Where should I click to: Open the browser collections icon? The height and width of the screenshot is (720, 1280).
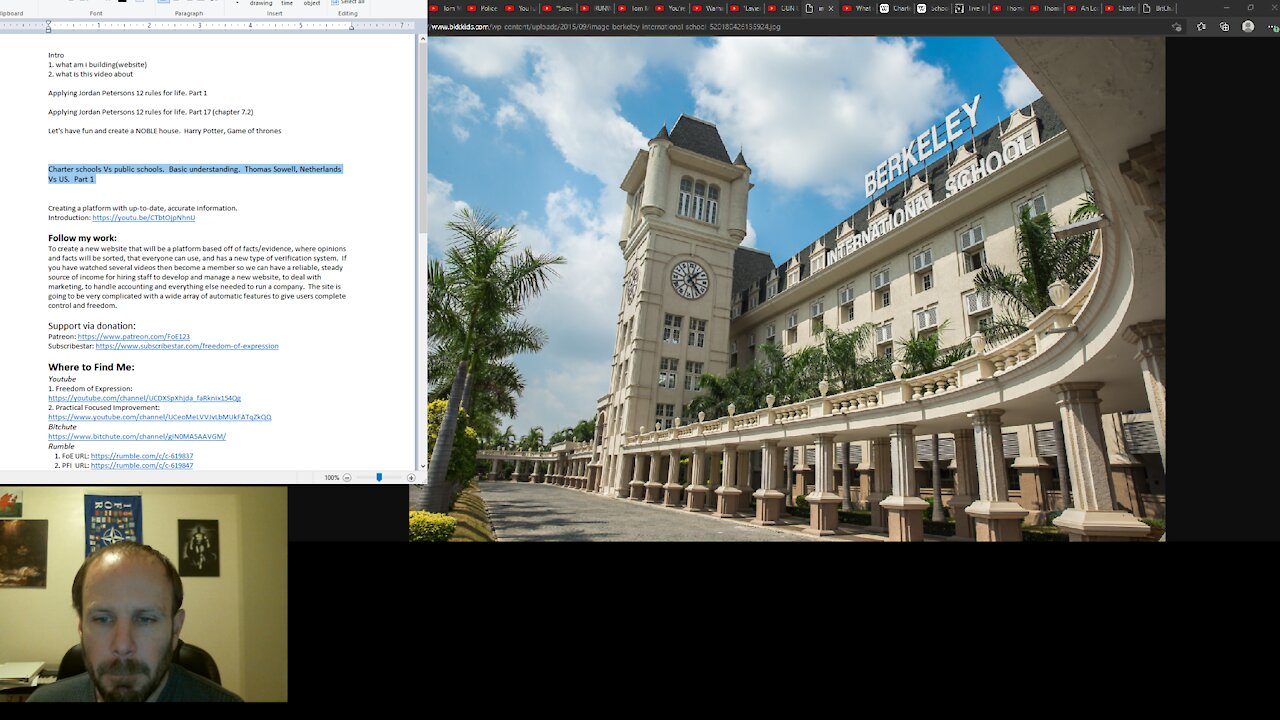[1224, 27]
